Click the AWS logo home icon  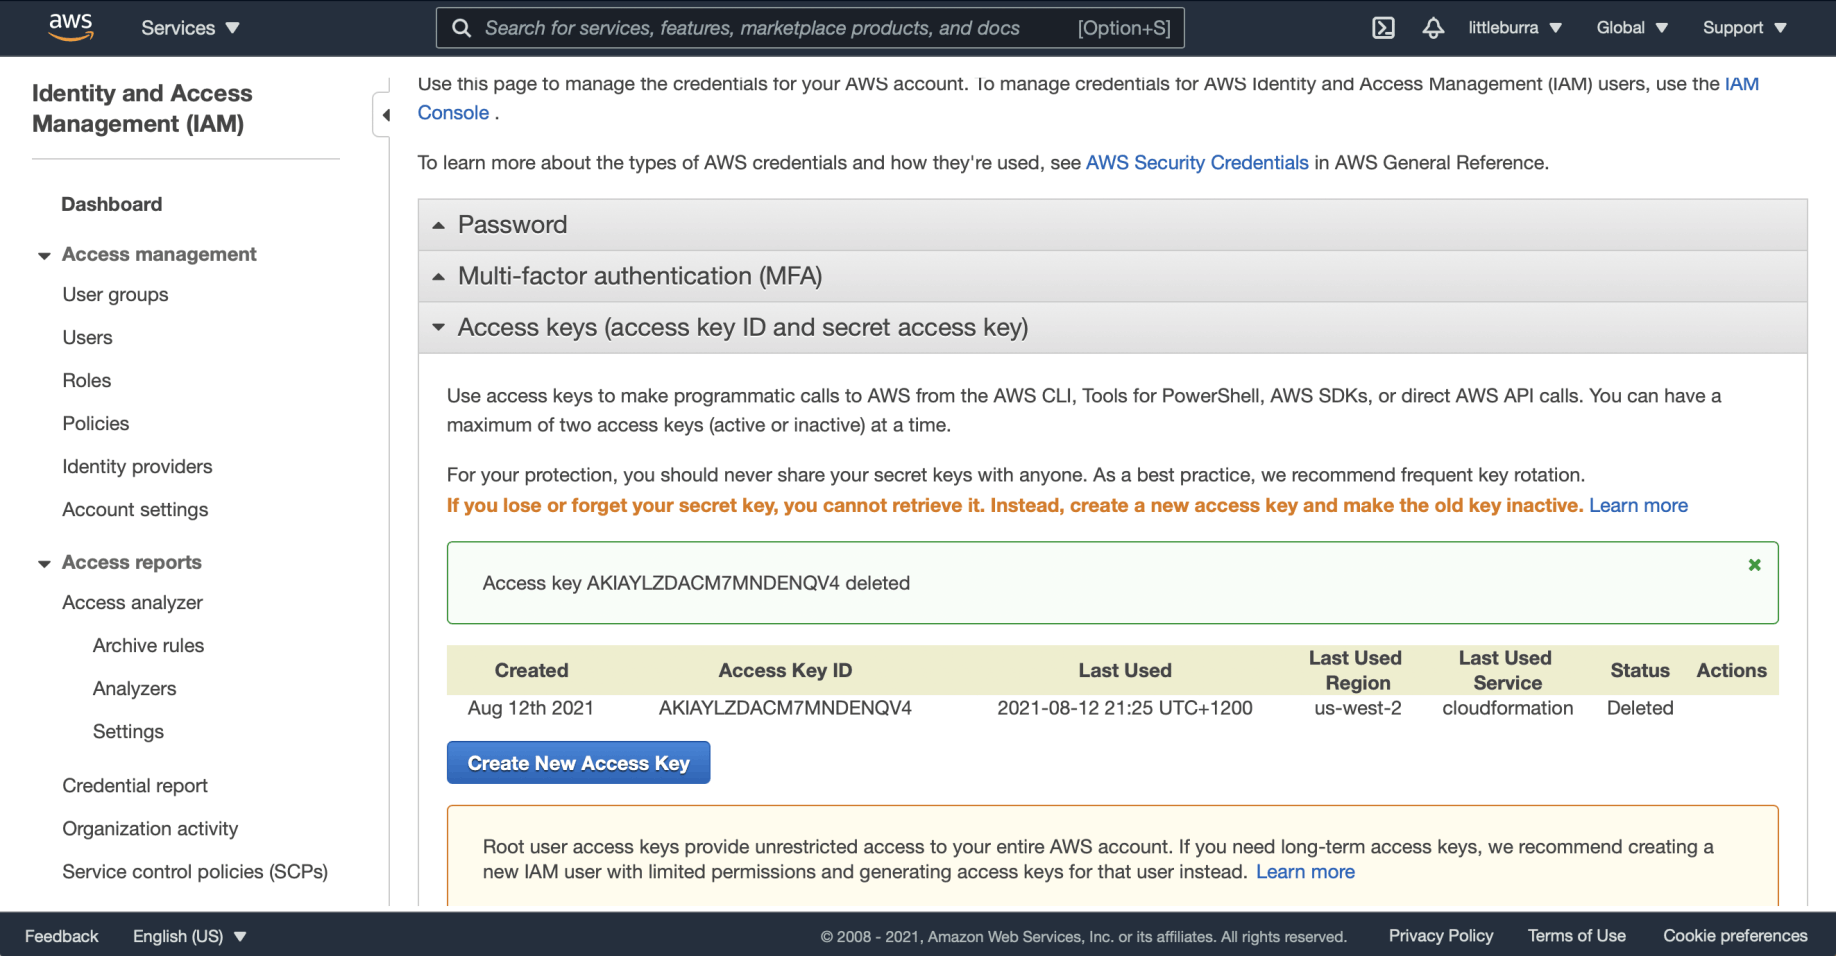(71, 27)
